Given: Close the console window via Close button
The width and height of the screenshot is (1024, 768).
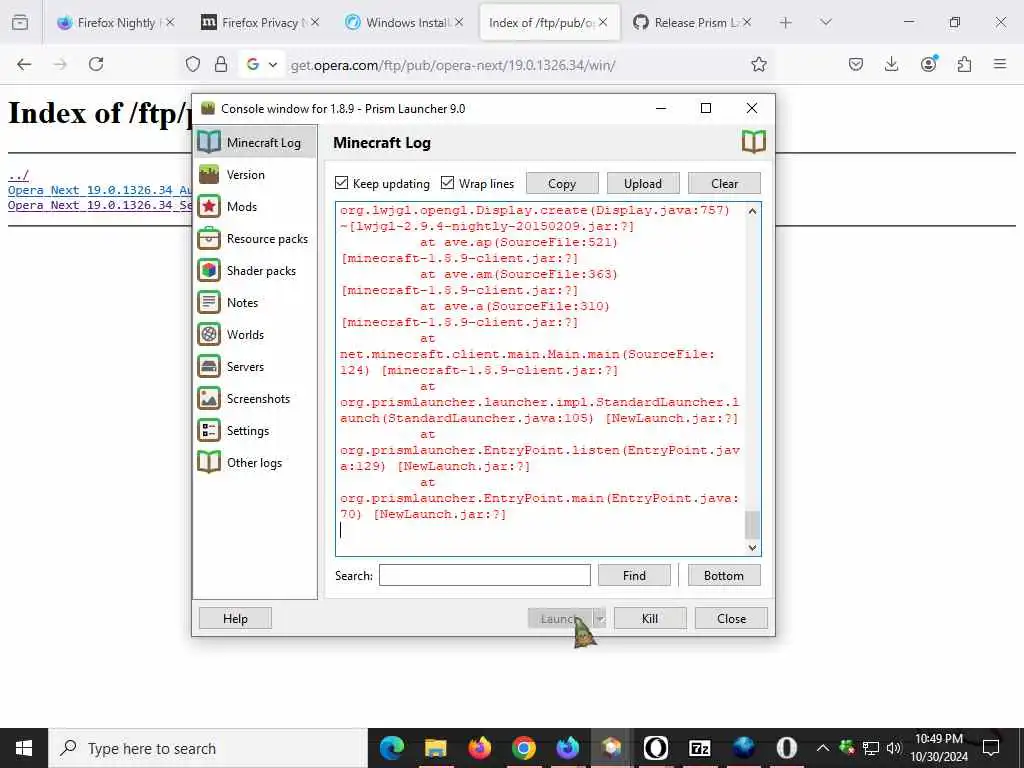Looking at the screenshot, I should click(x=731, y=618).
